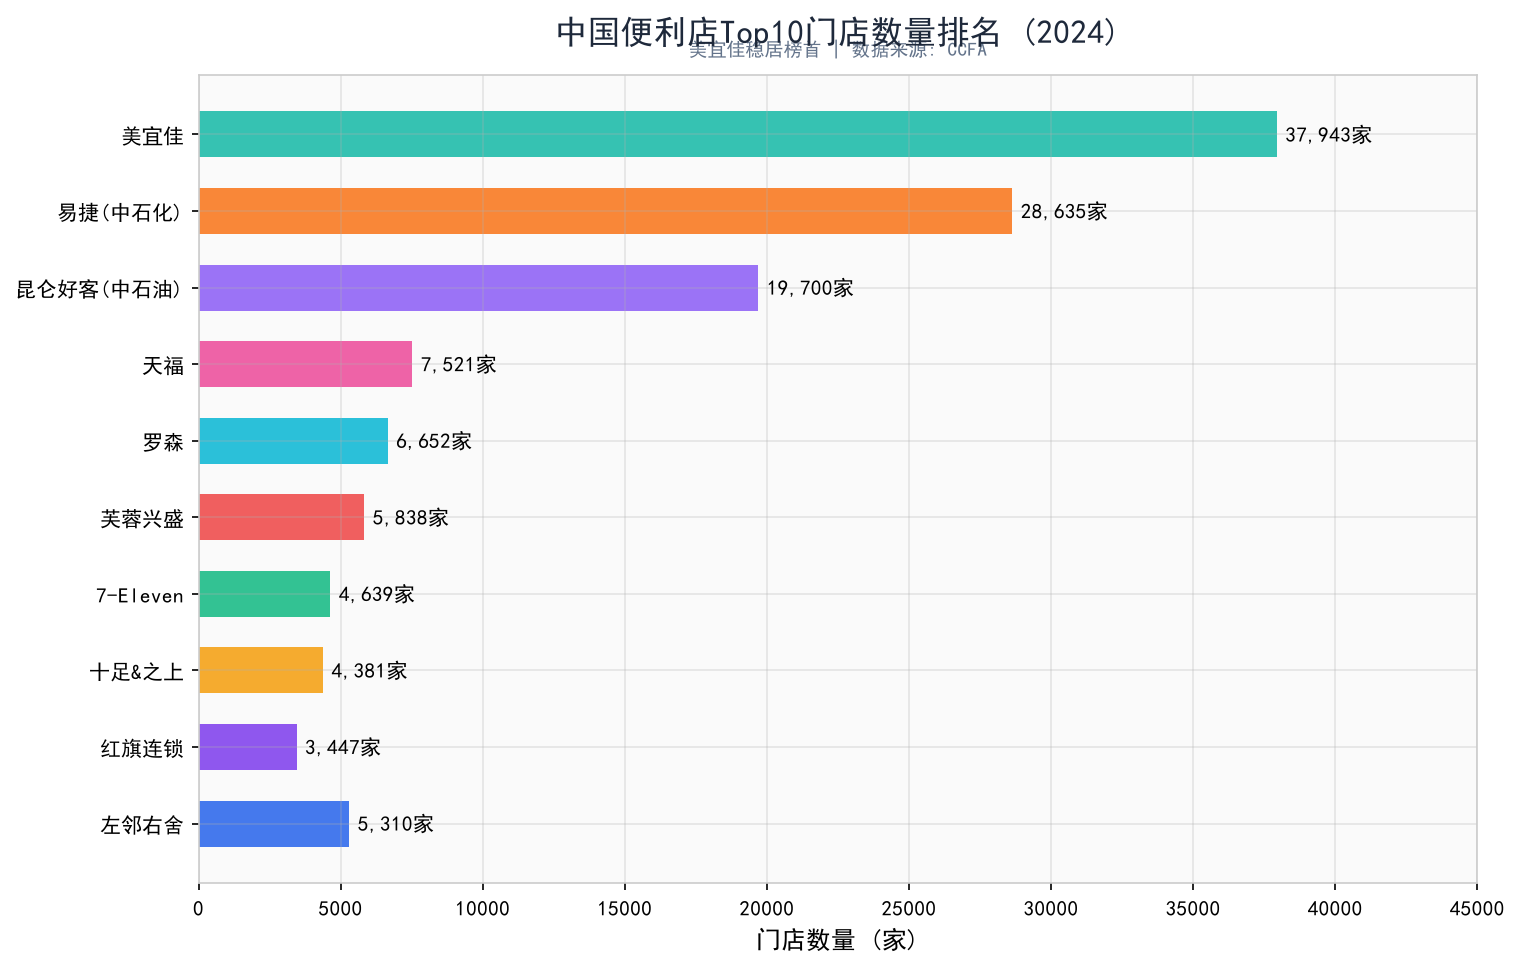
Task: Select the y-axis label "芙蓉兴盛"
Action: tap(143, 518)
